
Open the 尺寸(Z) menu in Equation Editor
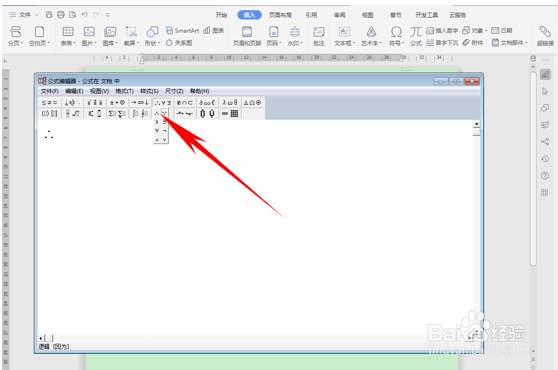click(174, 91)
